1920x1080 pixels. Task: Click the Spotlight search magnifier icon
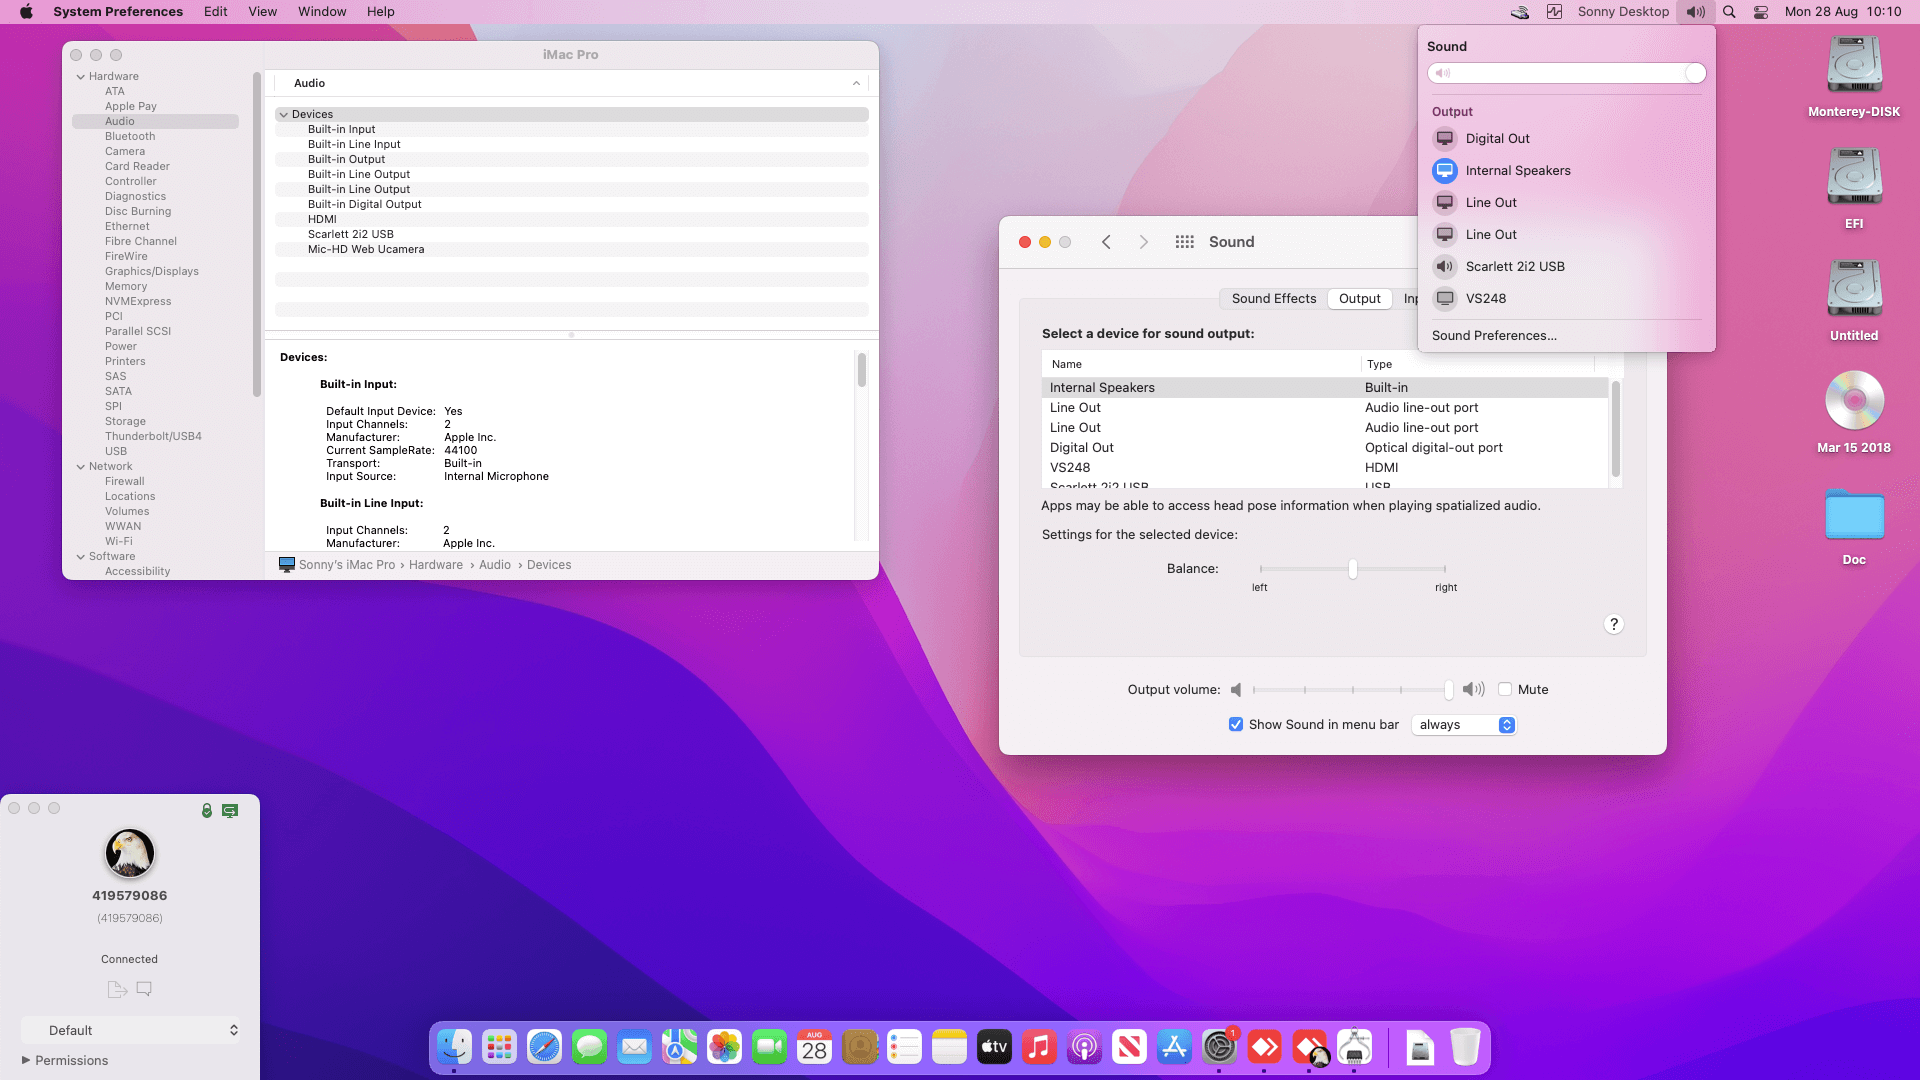click(x=1729, y=12)
